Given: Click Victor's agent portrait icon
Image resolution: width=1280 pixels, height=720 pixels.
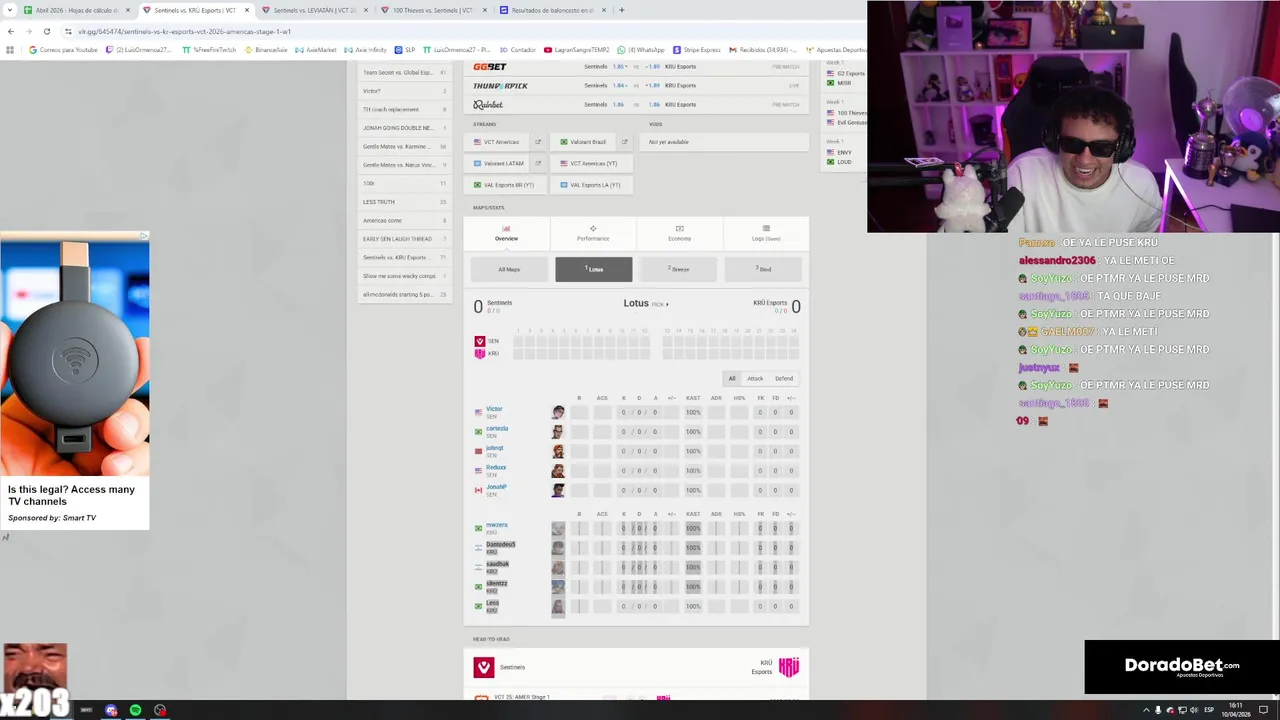Looking at the screenshot, I should coord(558,412).
